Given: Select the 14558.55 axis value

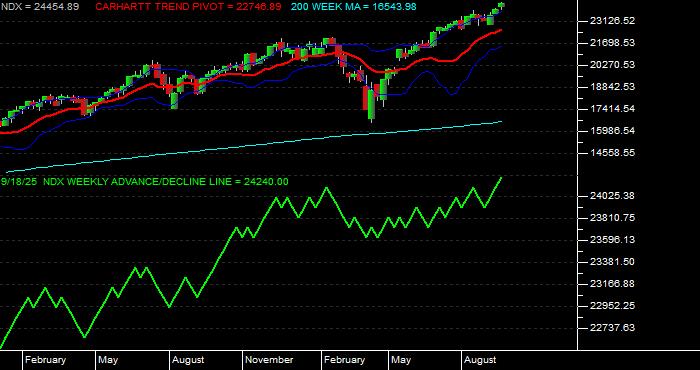Looking at the screenshot, I should pyautogui.click(x=612, y=153).
